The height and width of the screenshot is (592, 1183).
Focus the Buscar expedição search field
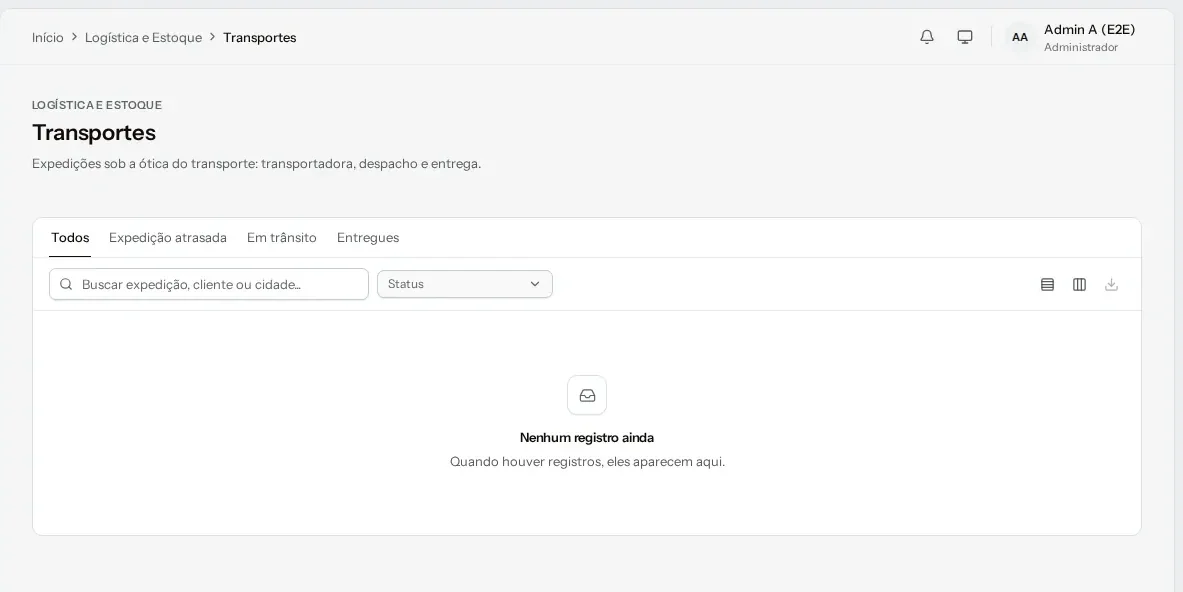coord(209,284)
